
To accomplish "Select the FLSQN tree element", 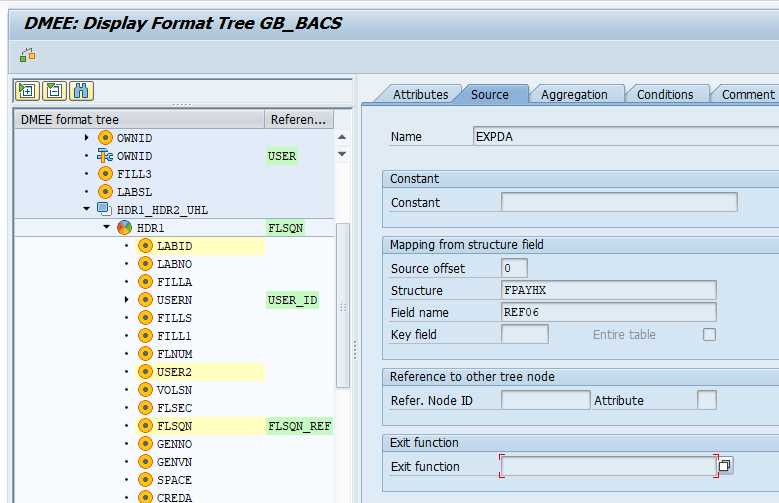I will click(174, 425).
